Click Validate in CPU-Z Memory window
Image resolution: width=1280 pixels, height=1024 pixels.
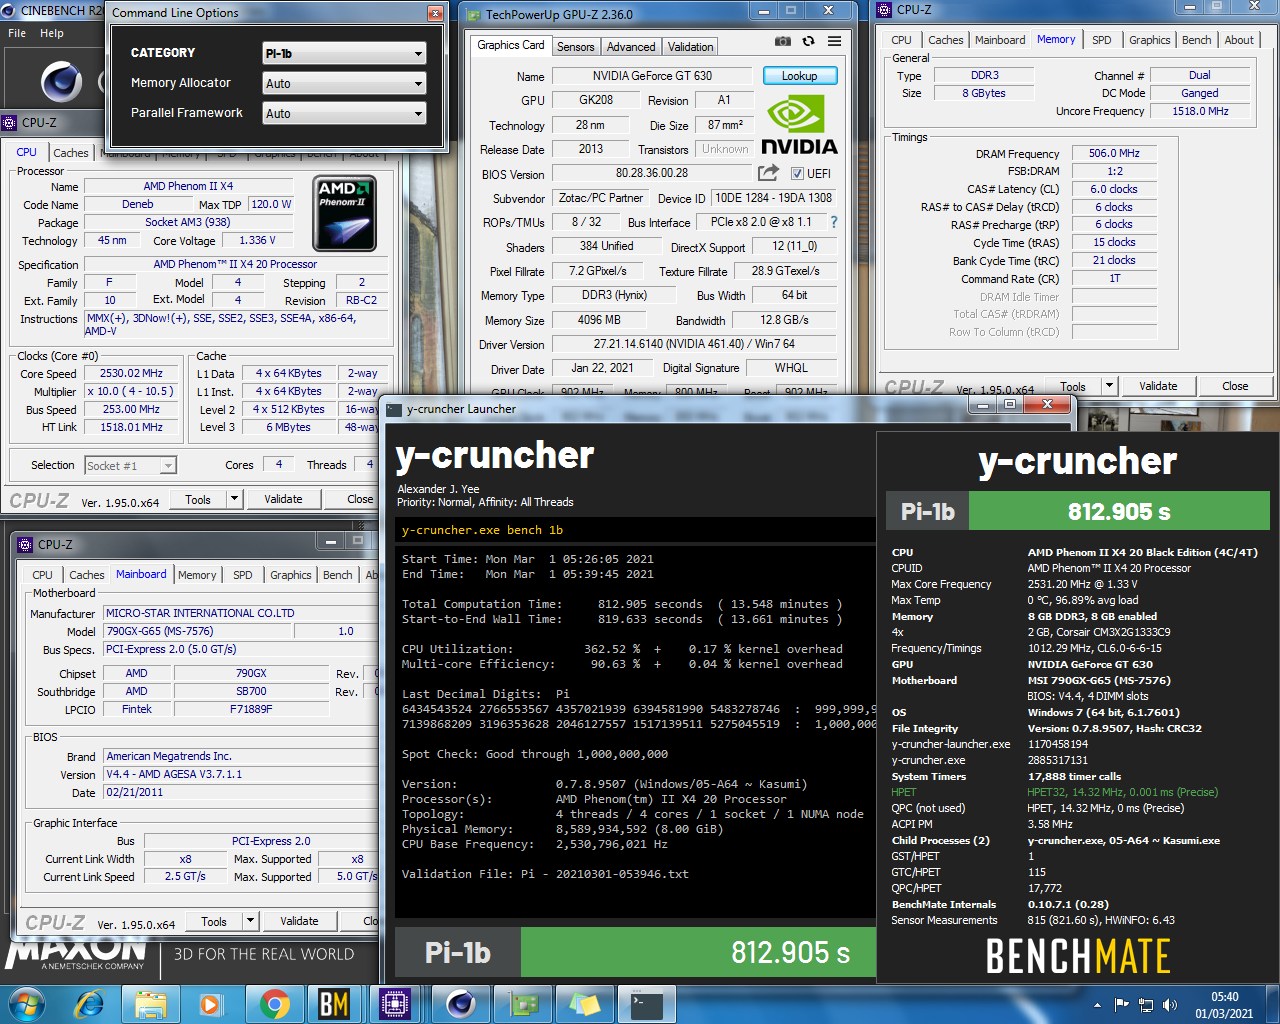tap(1158, 386)
